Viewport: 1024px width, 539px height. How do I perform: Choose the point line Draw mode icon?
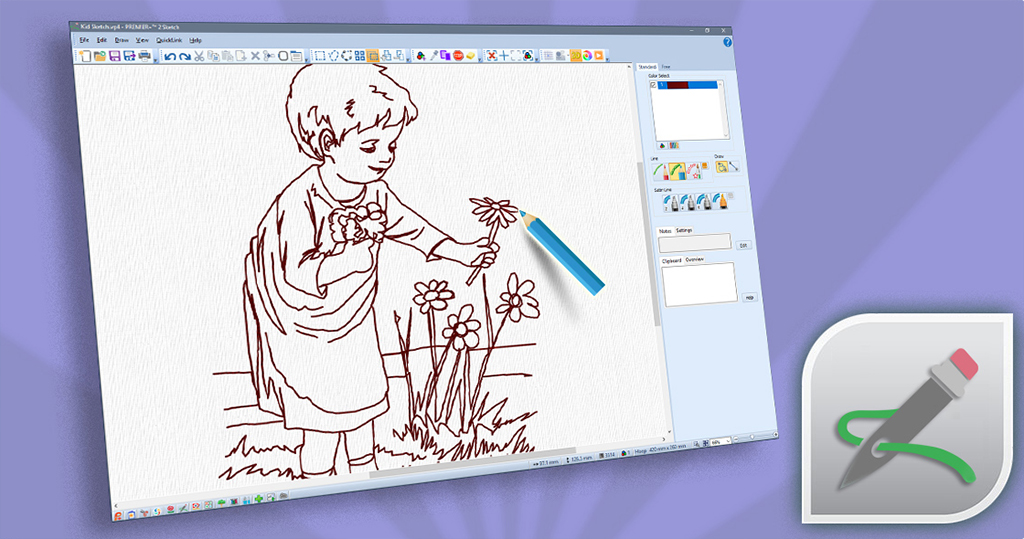[733, 167]
